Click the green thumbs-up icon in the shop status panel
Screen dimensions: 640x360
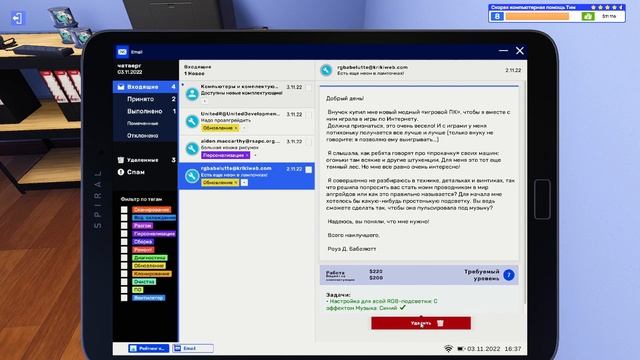coord(588,16)
